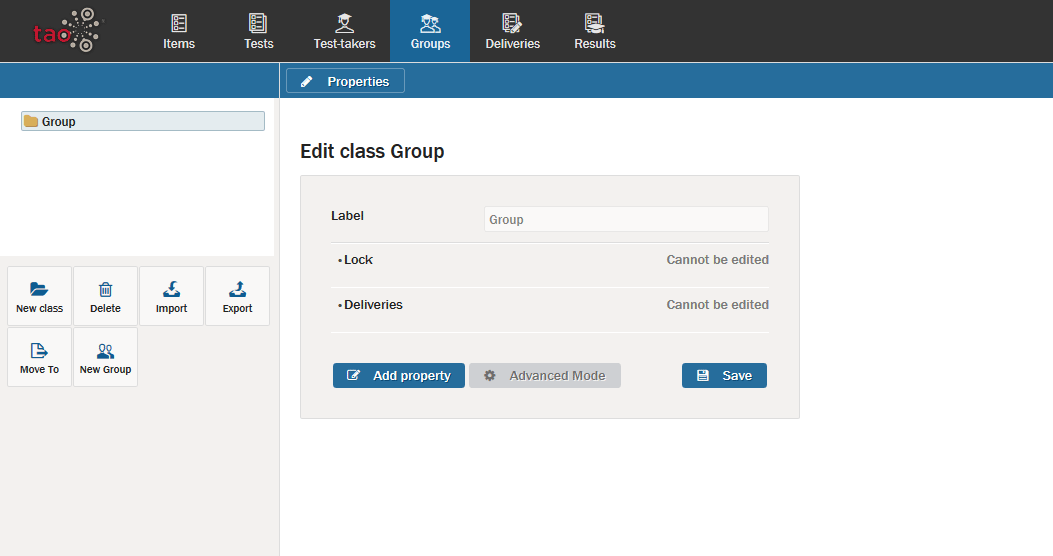This screenshot has width=1053, height=556.
Task: Select the Group folder in tree
Action: click(x=59, y=122)
